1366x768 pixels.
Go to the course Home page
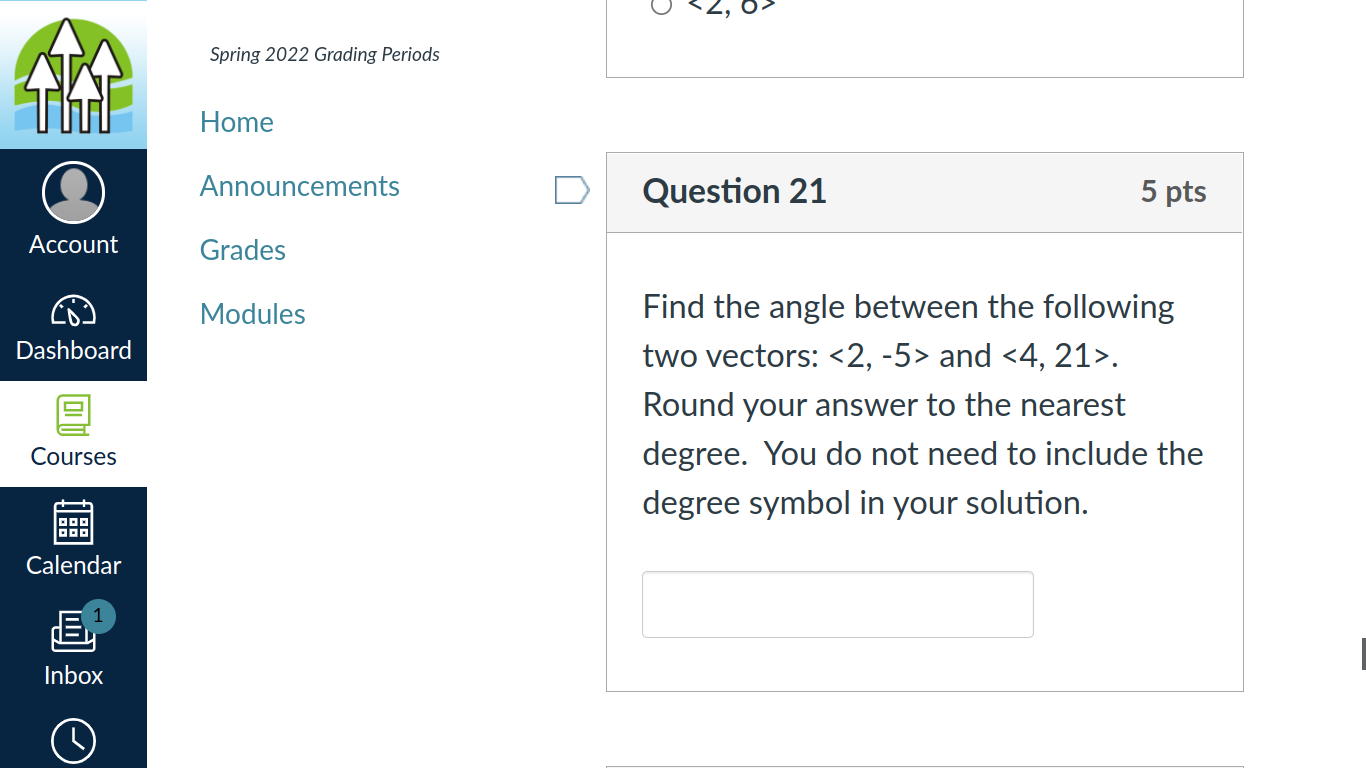[236, 121]
